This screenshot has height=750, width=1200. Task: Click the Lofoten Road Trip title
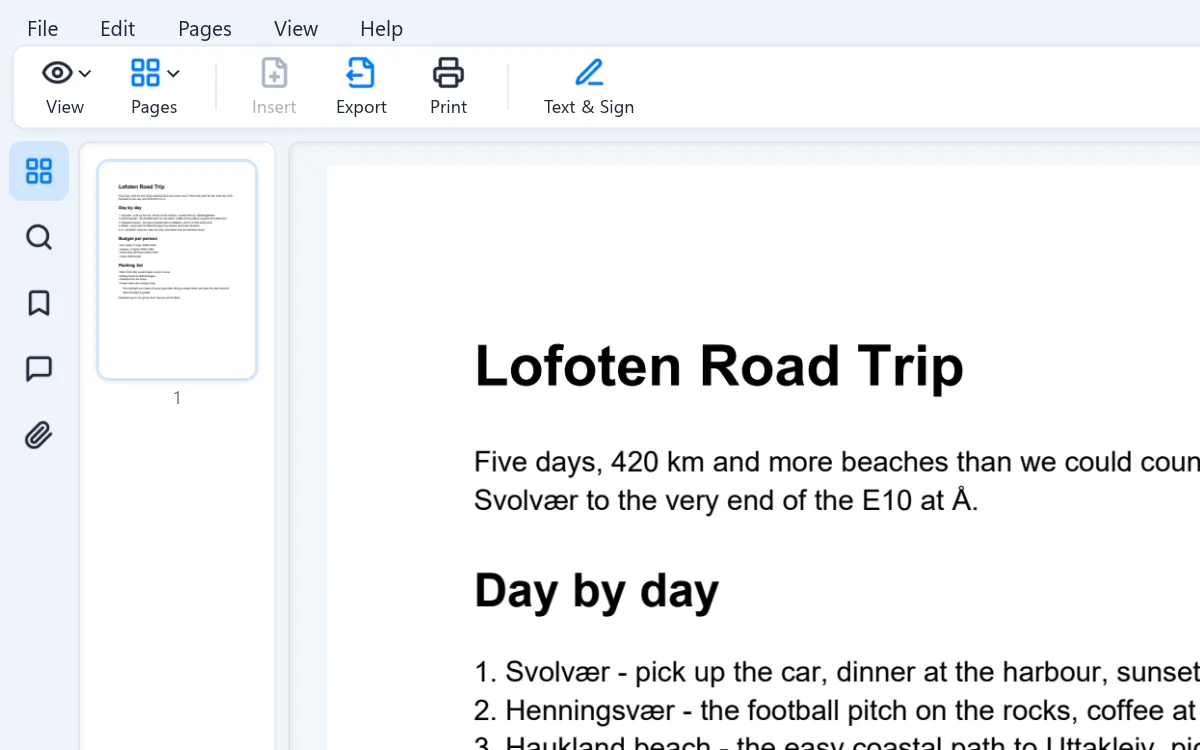click(719, 365)
